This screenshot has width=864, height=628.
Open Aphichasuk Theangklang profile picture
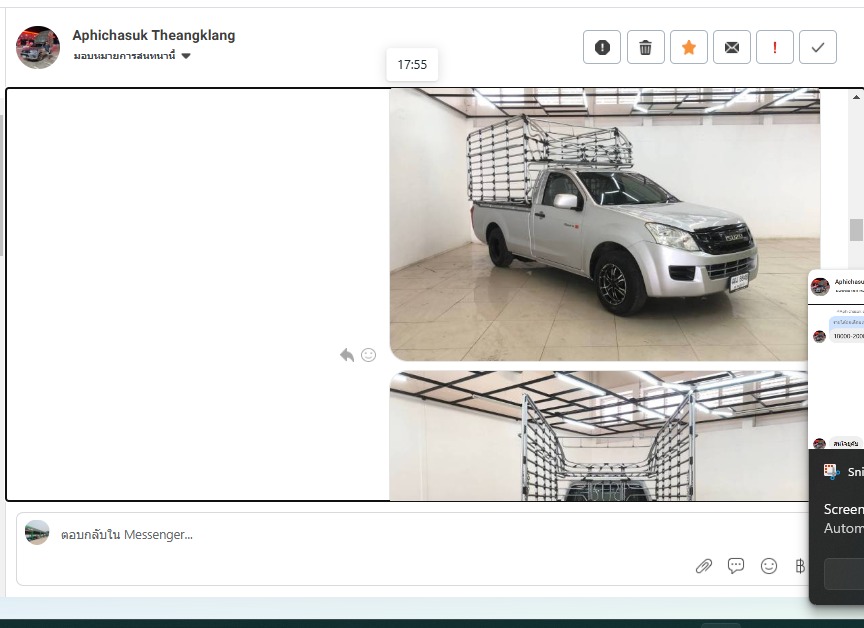pyautogui.click(x=37, y=47)
